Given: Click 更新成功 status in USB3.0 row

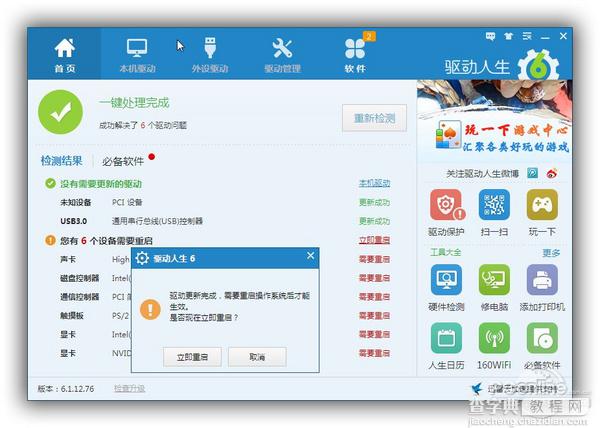Looking at the screenshot, I should pos(374,221).
